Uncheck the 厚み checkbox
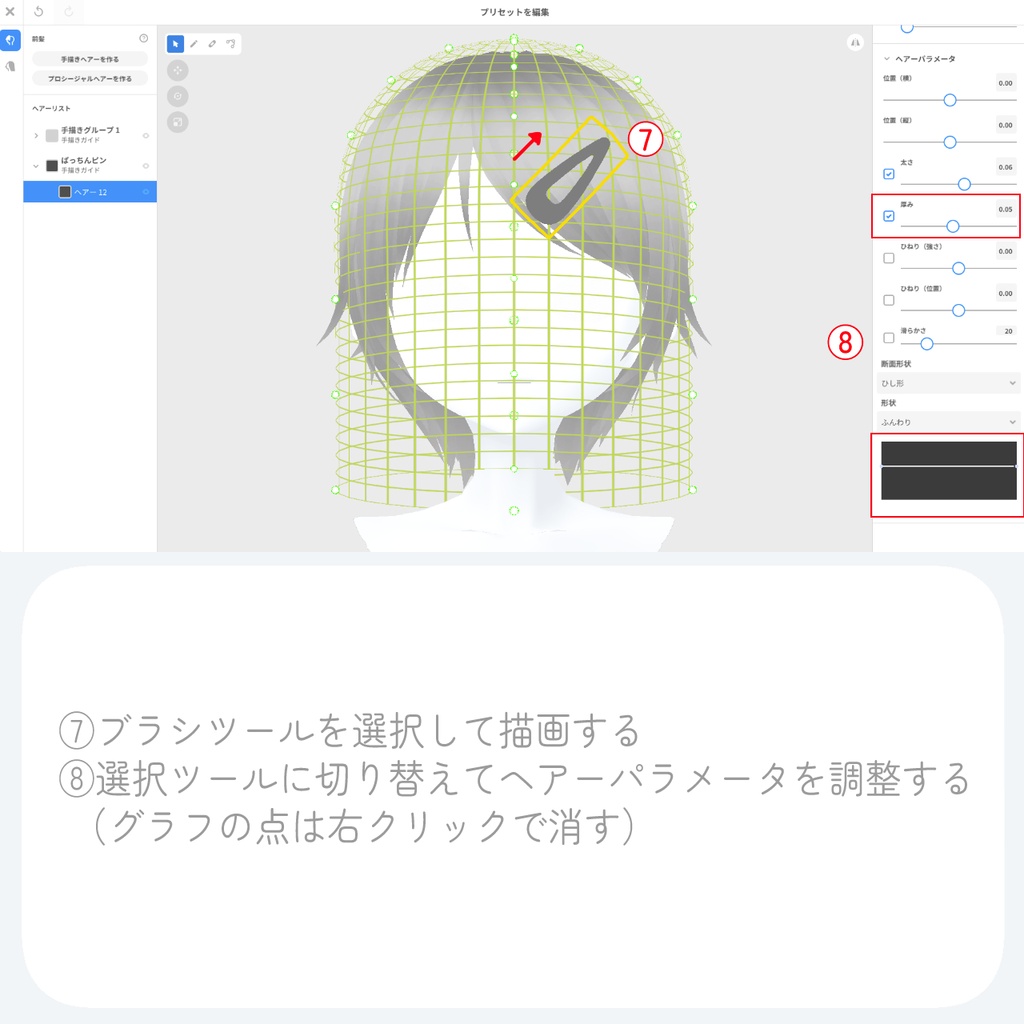 (889, 216)
